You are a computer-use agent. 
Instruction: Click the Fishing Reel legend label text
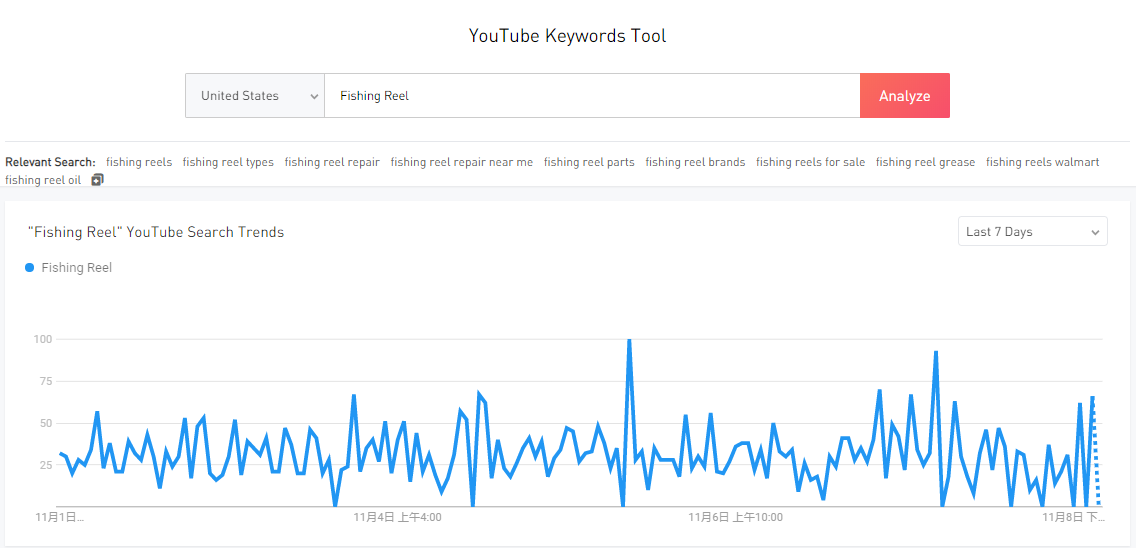77,267
